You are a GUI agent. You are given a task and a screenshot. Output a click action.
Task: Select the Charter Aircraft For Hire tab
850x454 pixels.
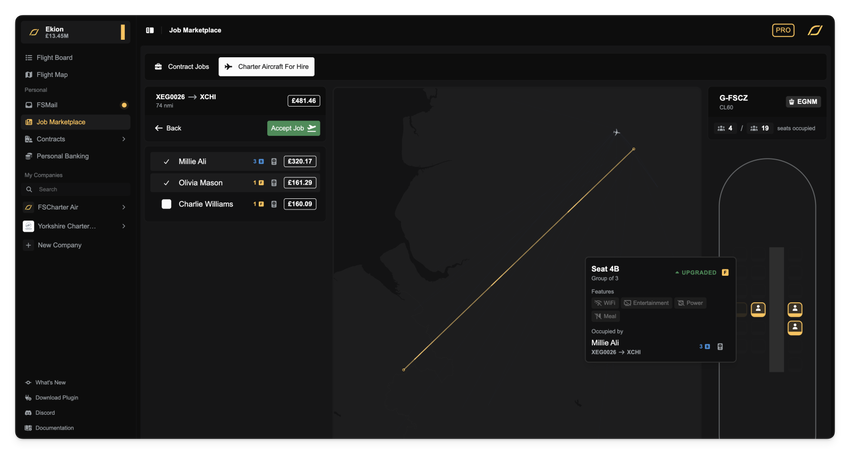pyautogui.click(x=266, y=67)
